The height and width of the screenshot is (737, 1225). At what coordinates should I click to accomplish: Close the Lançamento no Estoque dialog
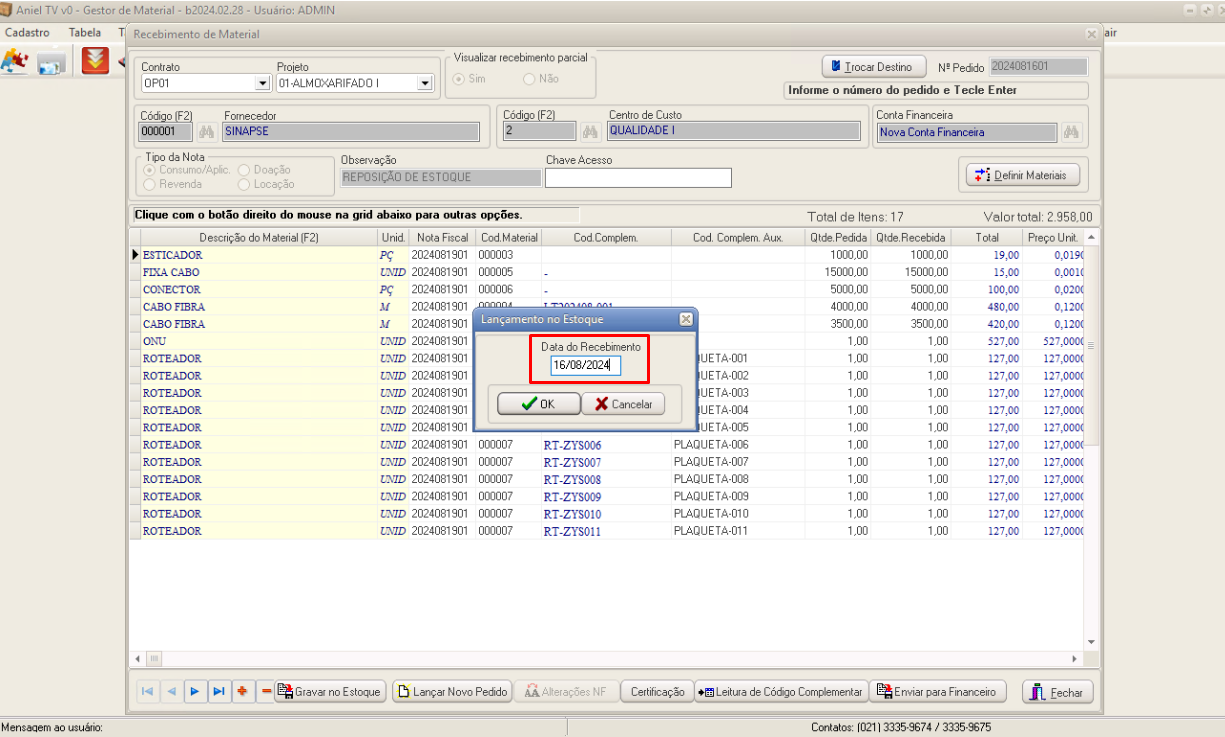(x=685, y=319)
